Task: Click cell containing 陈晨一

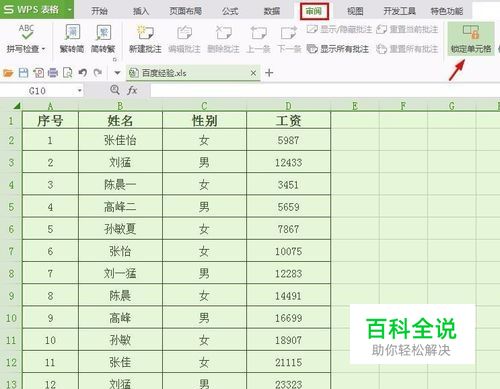Action: 120,184
